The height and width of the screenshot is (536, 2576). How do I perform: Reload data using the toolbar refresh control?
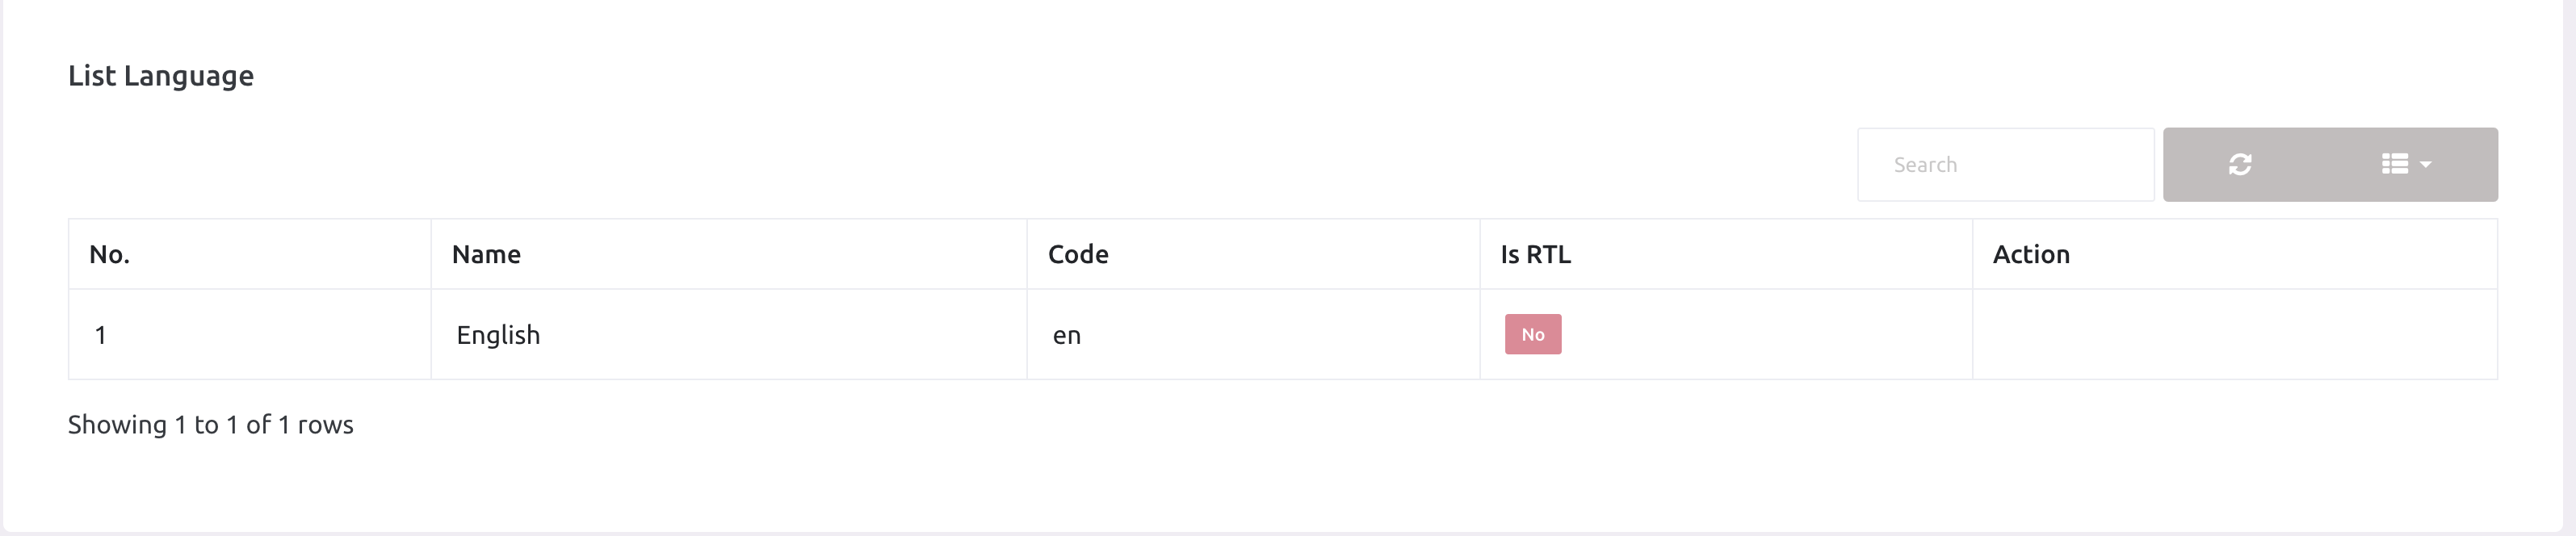coord(2241,164)
